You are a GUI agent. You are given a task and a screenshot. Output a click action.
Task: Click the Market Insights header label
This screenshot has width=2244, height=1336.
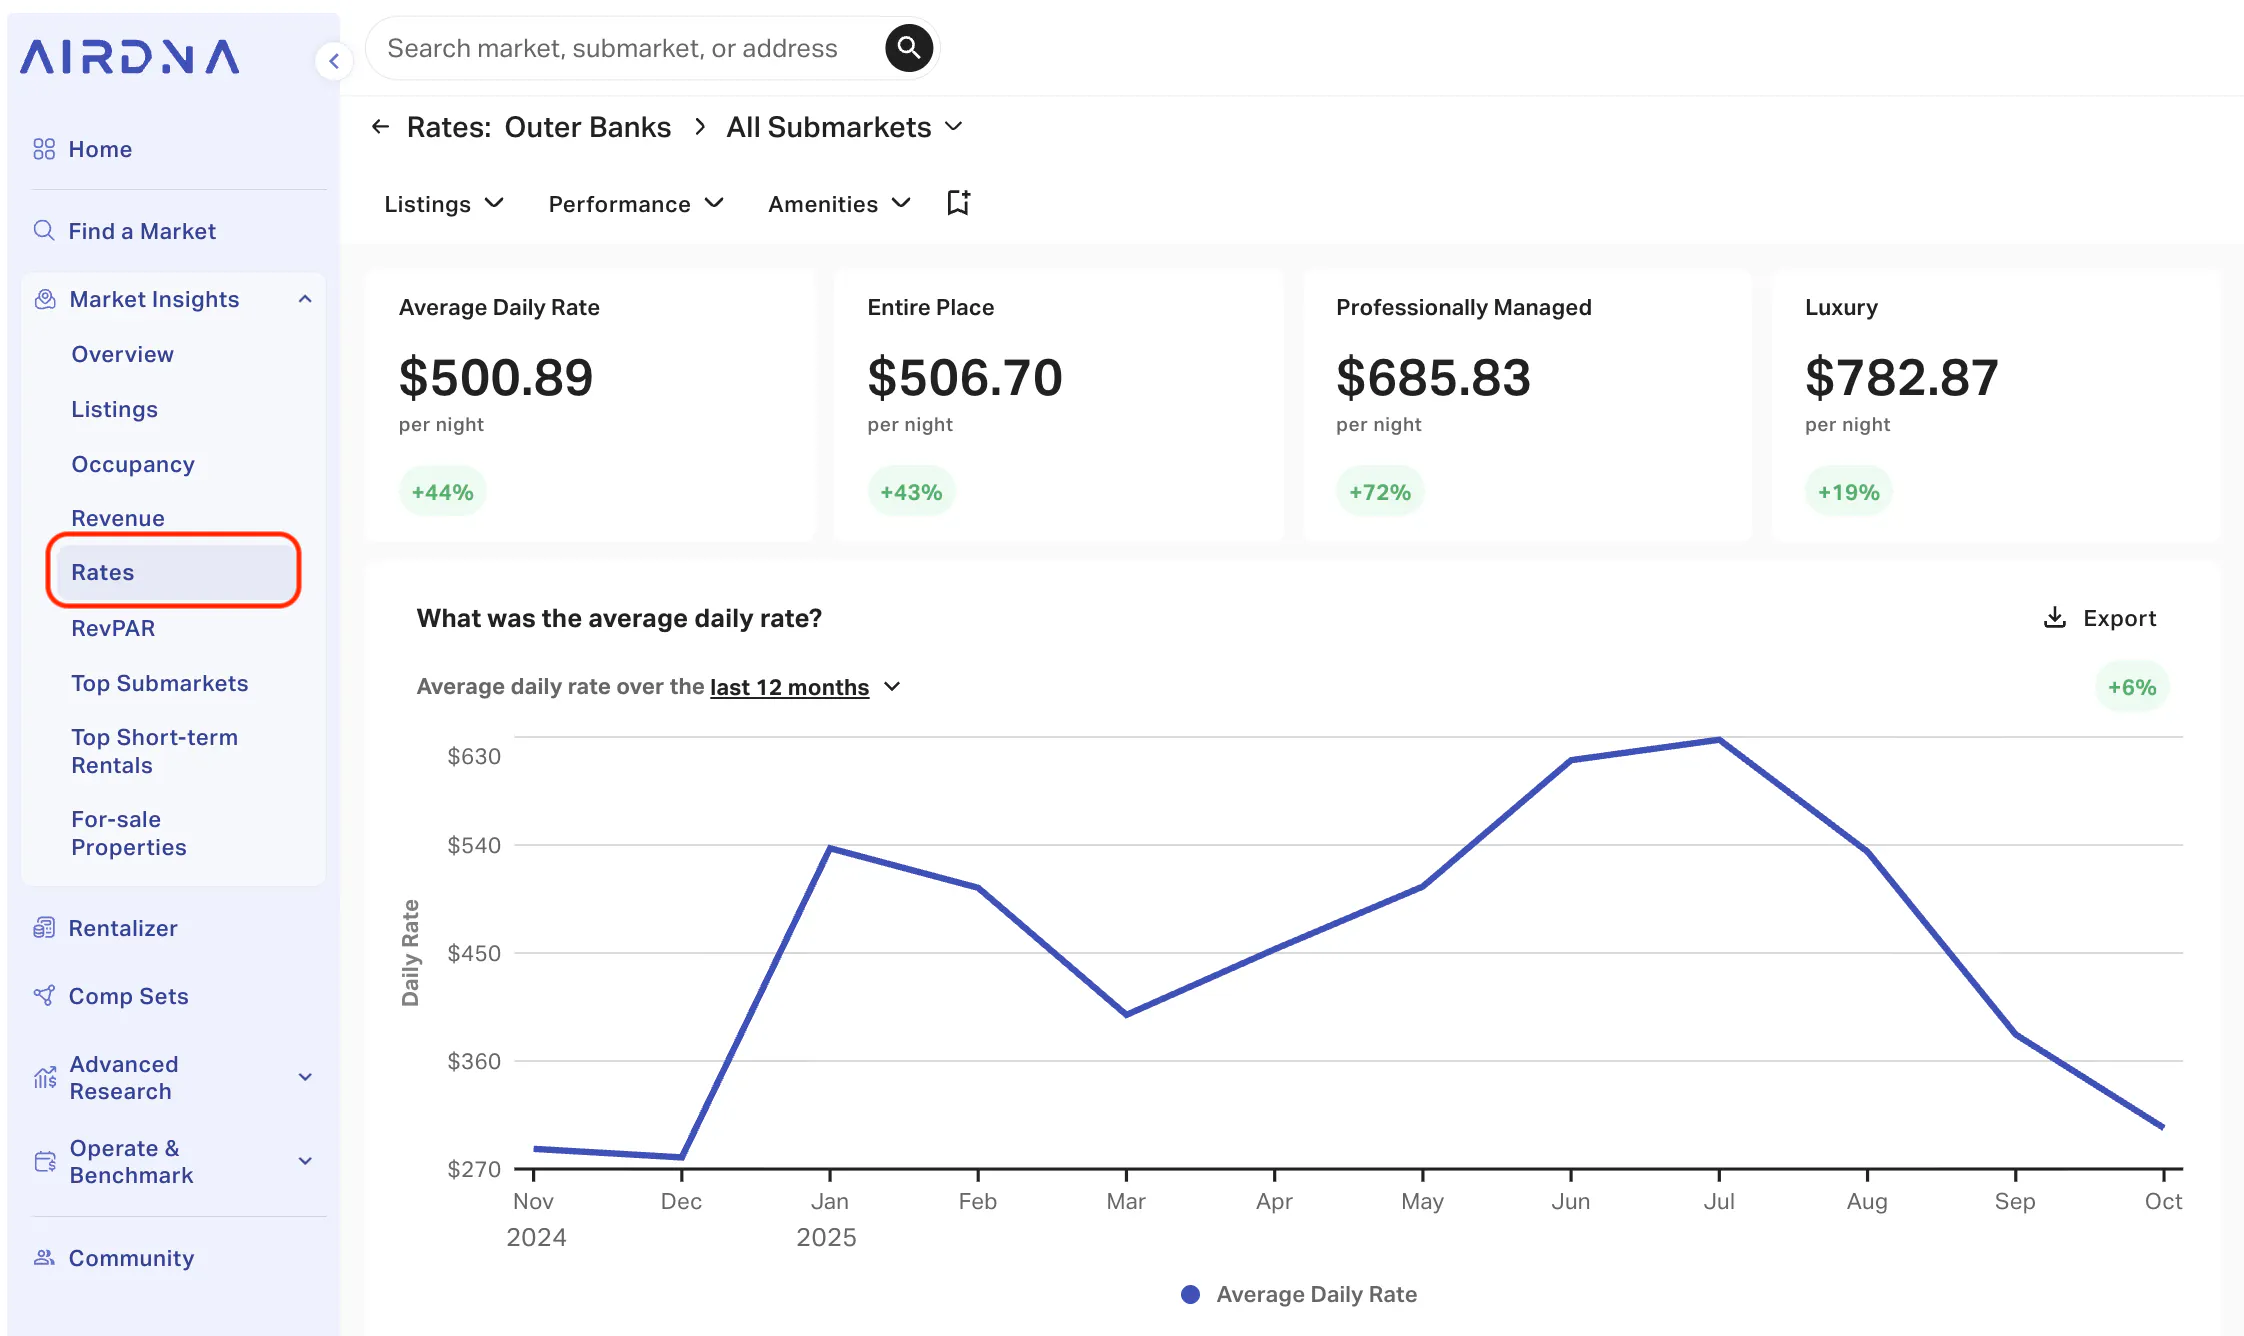pos(154,299)
